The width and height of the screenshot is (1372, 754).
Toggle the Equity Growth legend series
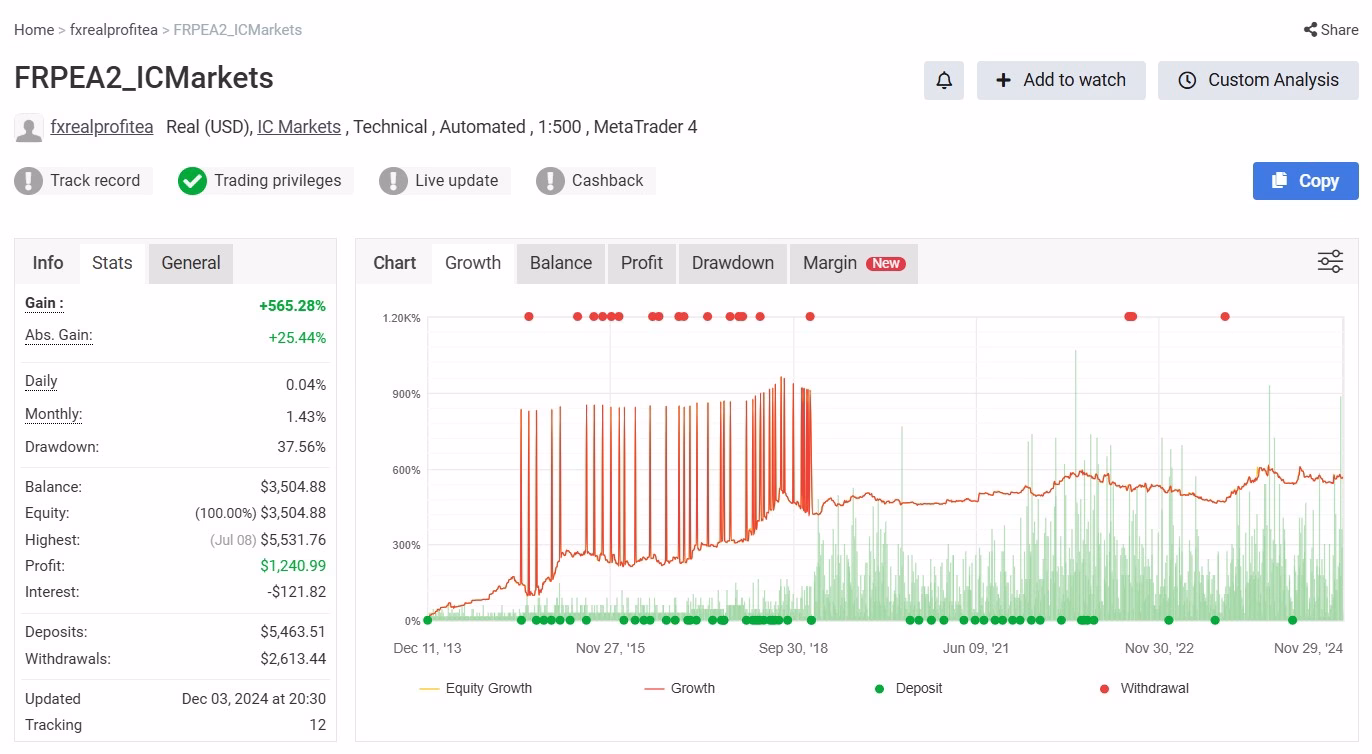pos(476,688)
